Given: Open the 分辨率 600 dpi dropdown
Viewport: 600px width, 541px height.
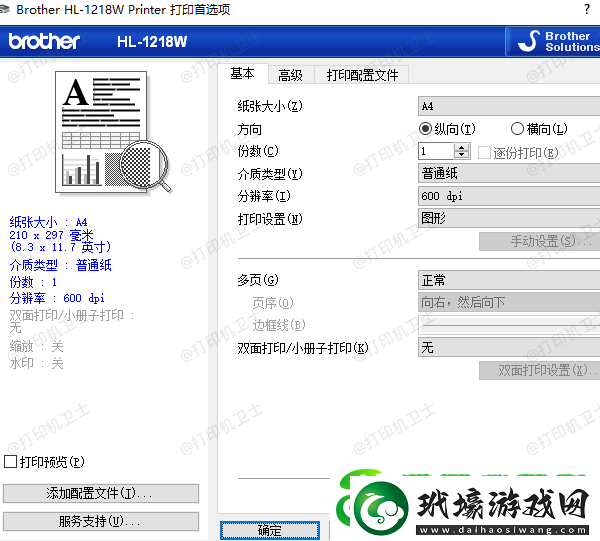Looking at the screenshot, I should (x=509, y=196).
